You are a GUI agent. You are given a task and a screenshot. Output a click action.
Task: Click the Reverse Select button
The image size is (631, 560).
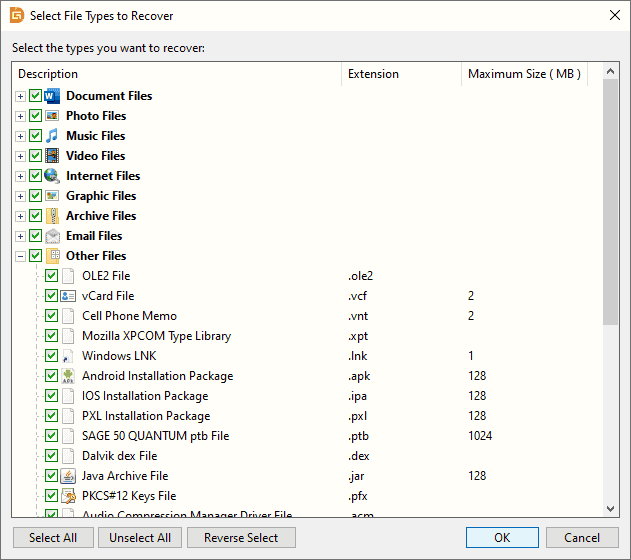[241, 538]
